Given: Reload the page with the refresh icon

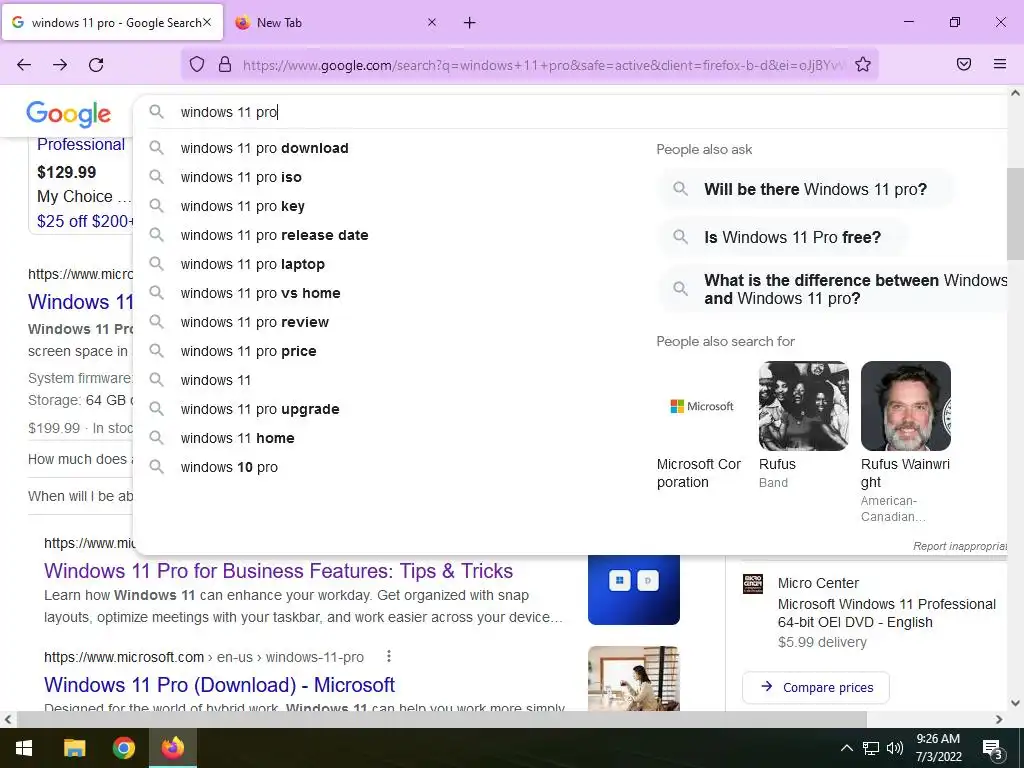Looking at the screenshot, I should [x=96, y=65].
